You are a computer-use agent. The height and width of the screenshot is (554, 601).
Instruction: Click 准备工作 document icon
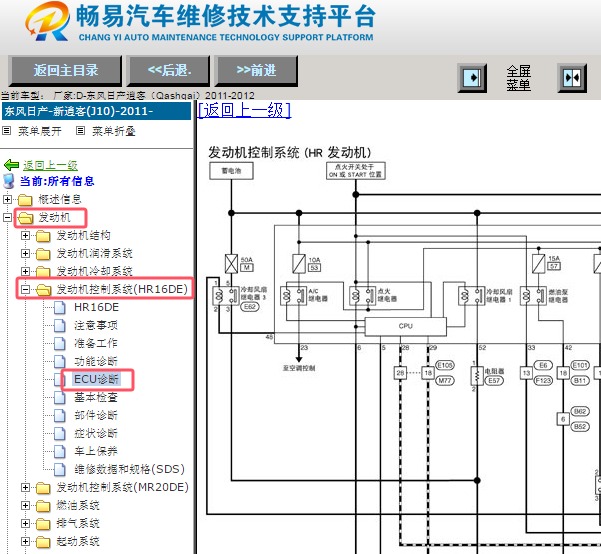pyautogui.click(x=60, y=344)
